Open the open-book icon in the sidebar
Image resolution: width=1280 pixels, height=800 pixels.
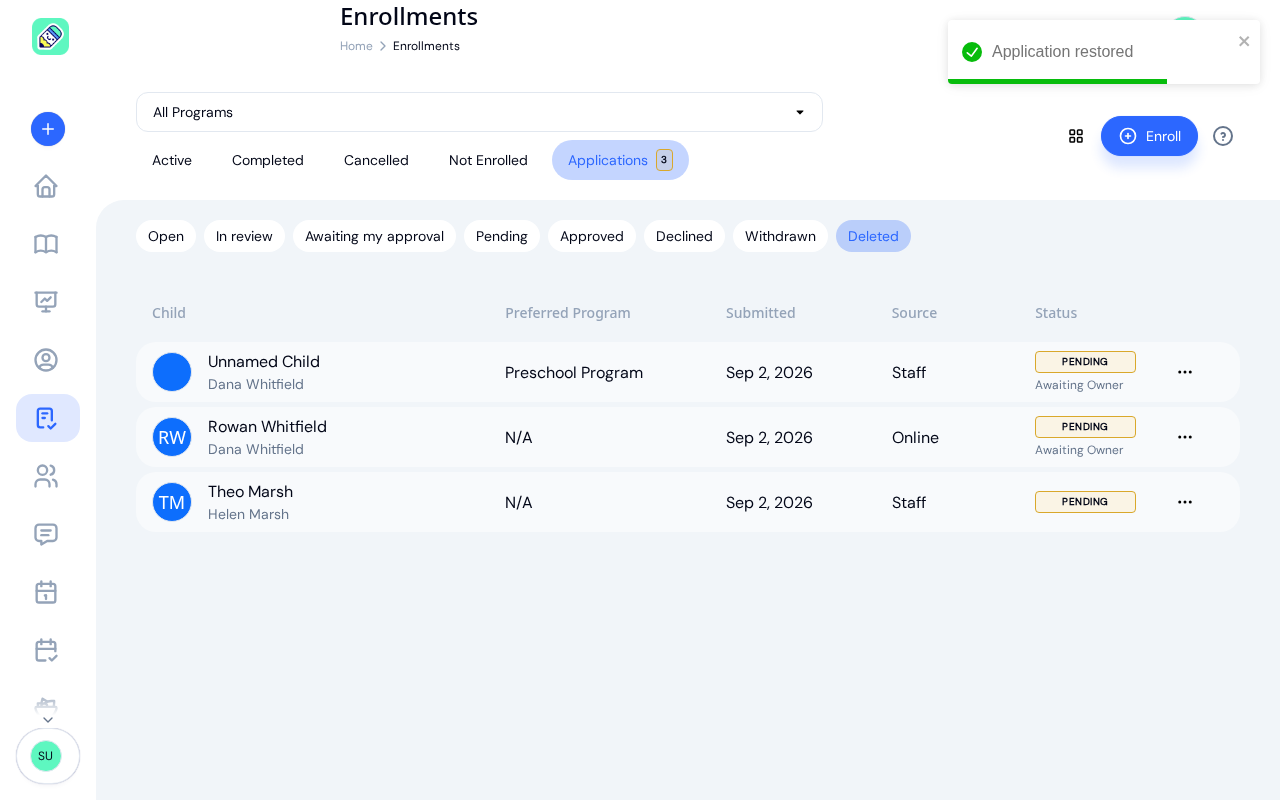point(46,244)
